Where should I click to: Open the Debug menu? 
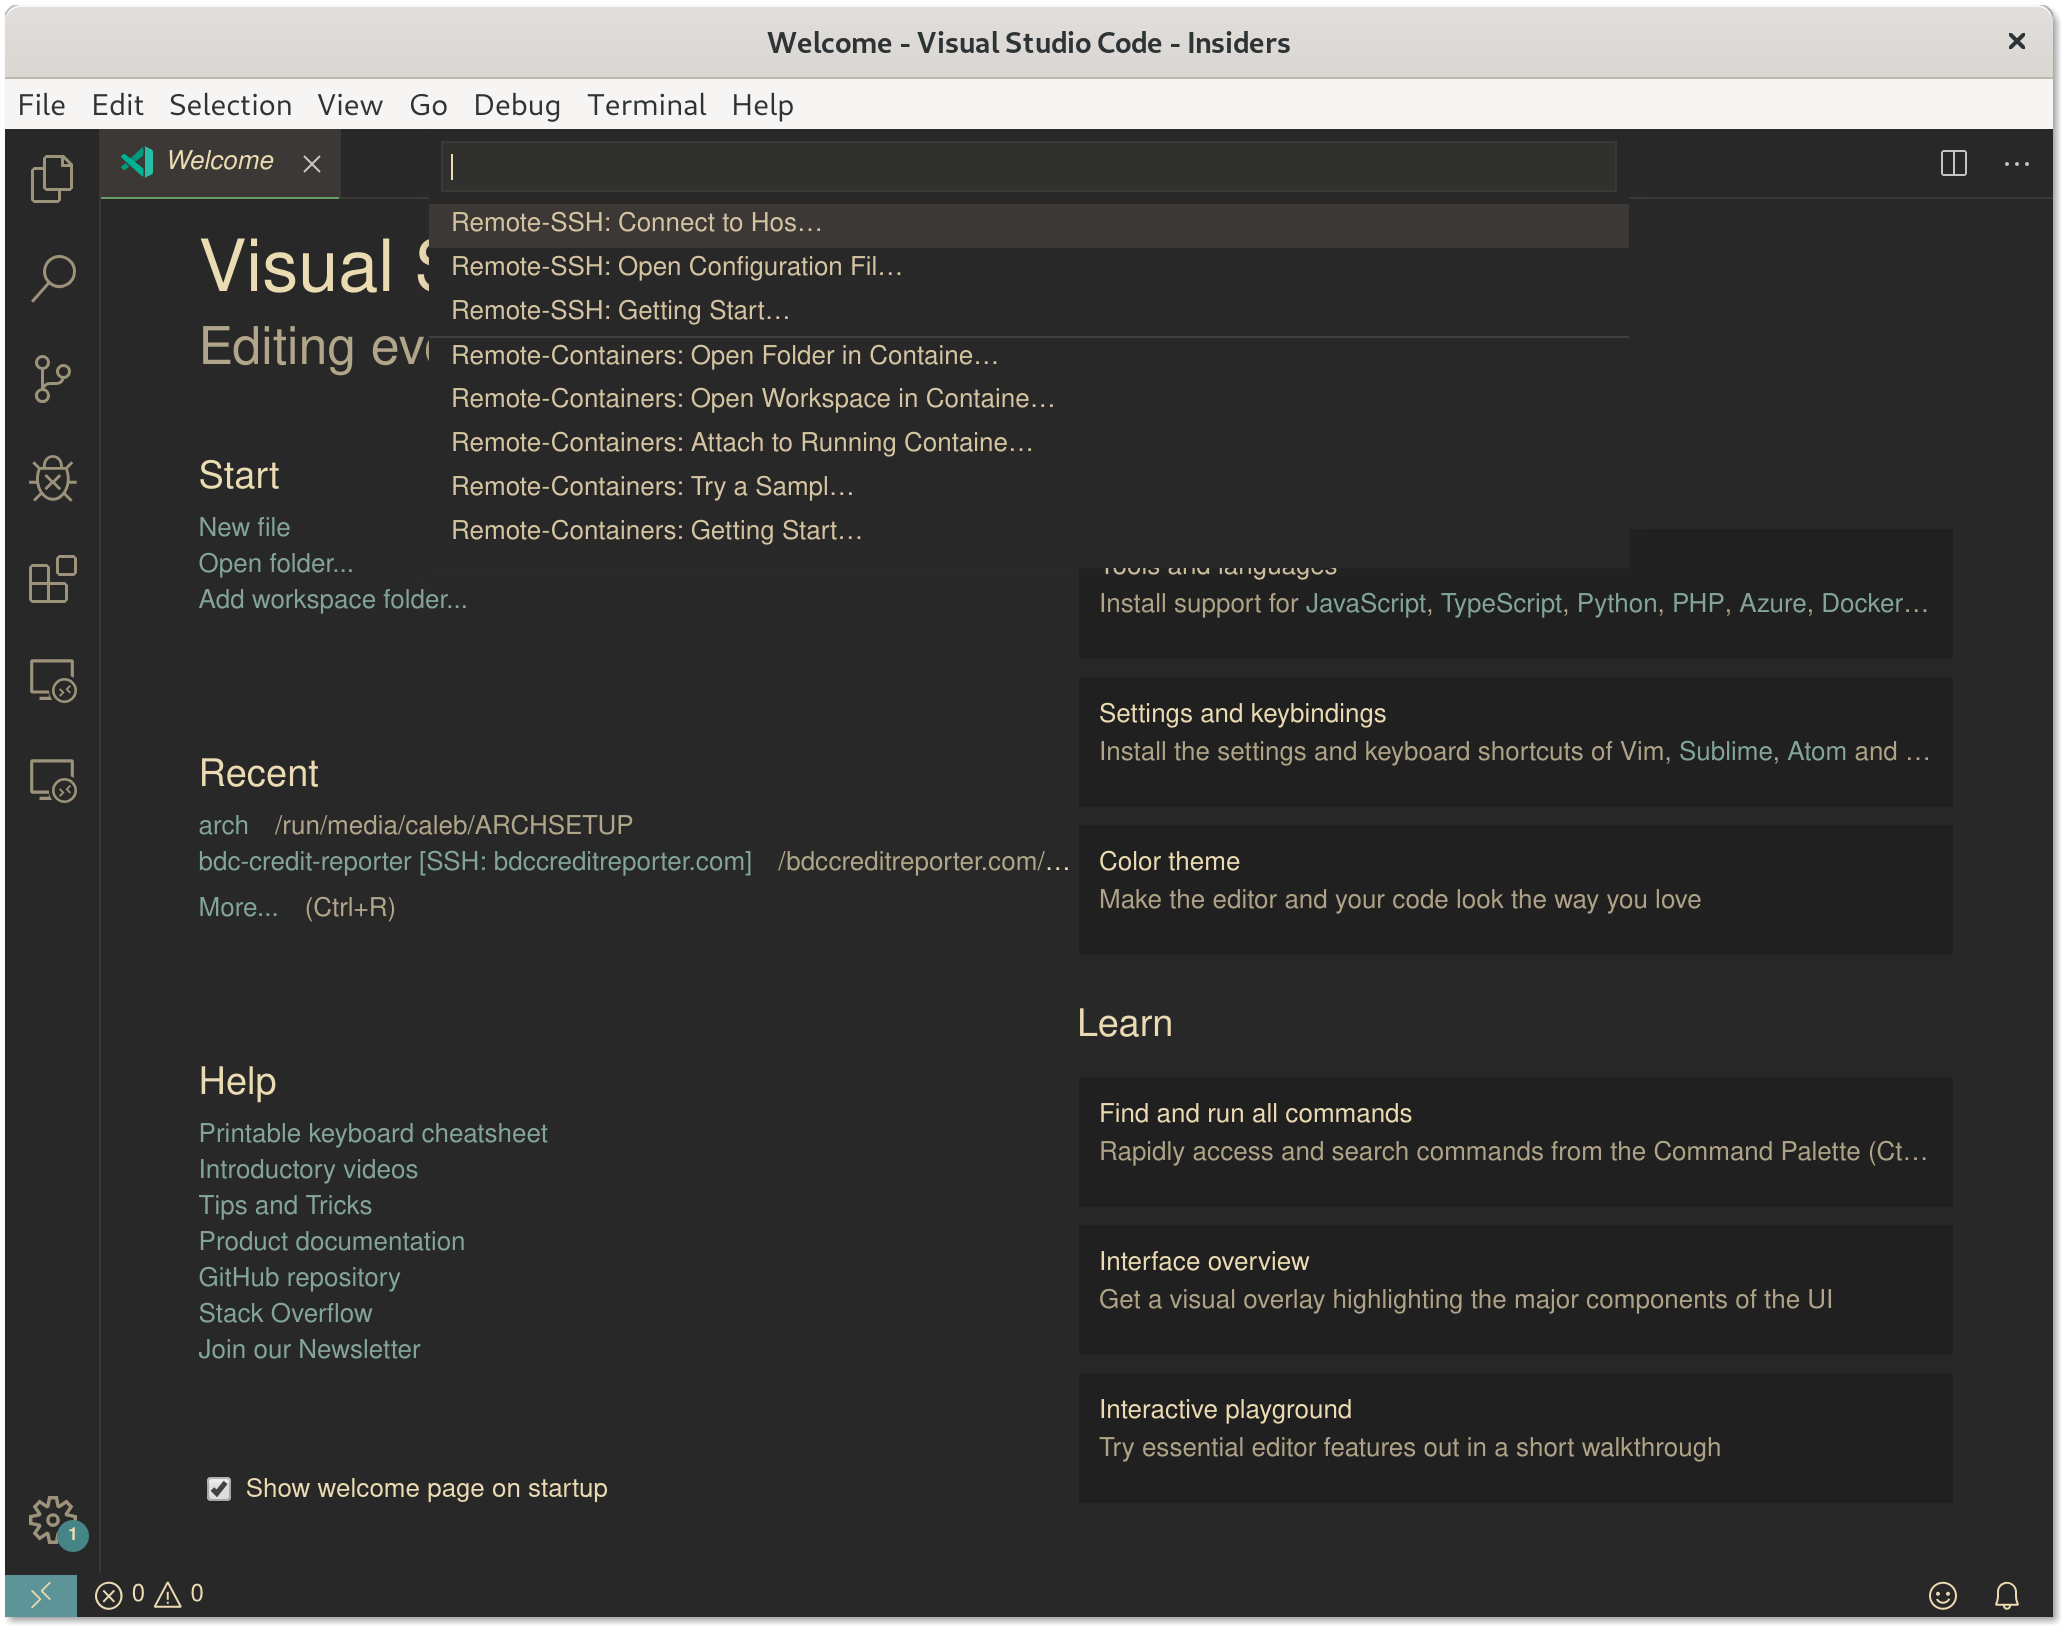pos(517,105)
